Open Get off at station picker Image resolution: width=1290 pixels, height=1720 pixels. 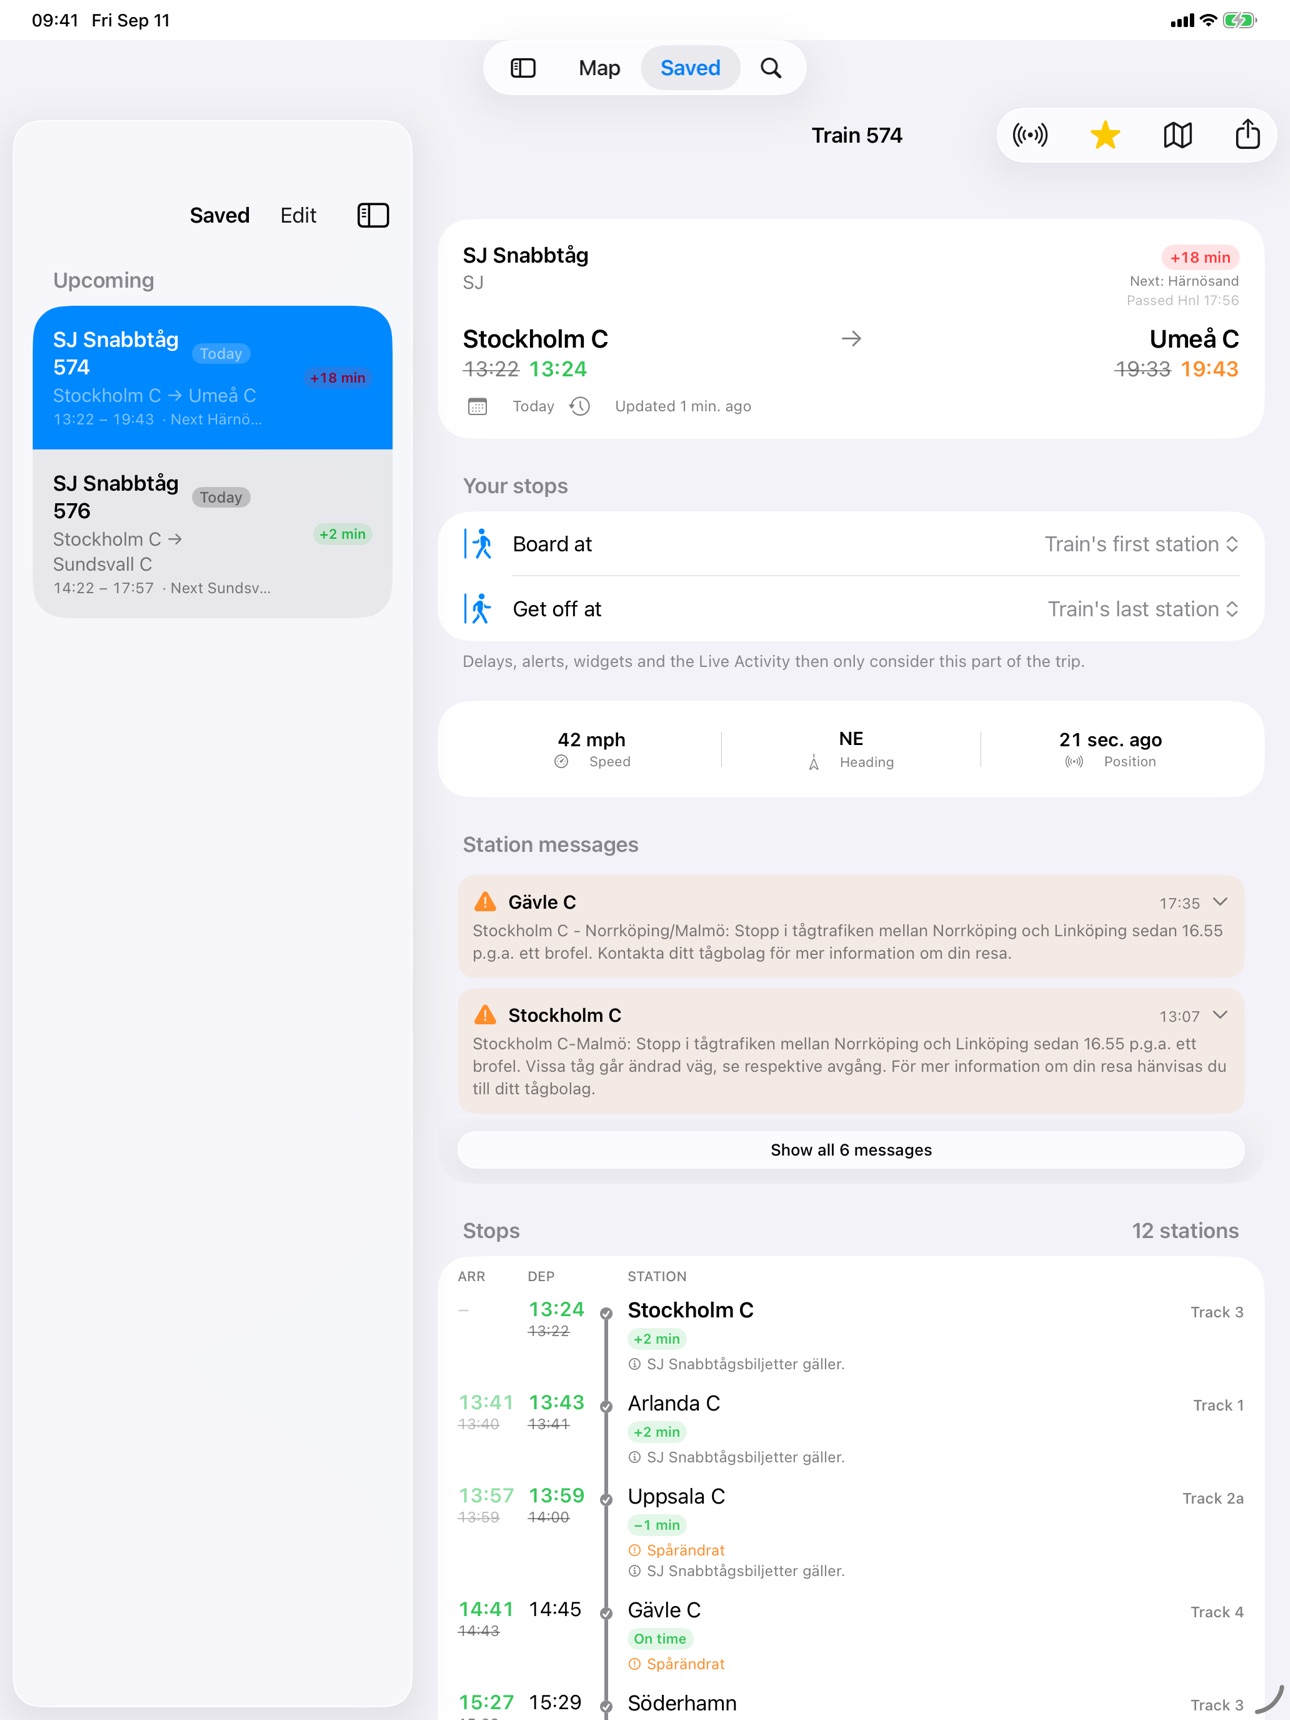coord(851,609)
